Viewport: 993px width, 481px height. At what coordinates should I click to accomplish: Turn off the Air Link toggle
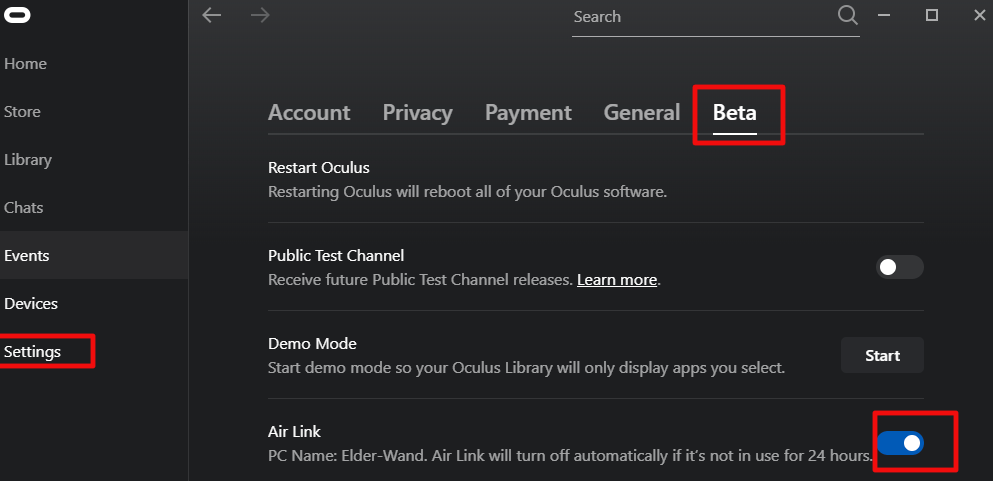899,443
